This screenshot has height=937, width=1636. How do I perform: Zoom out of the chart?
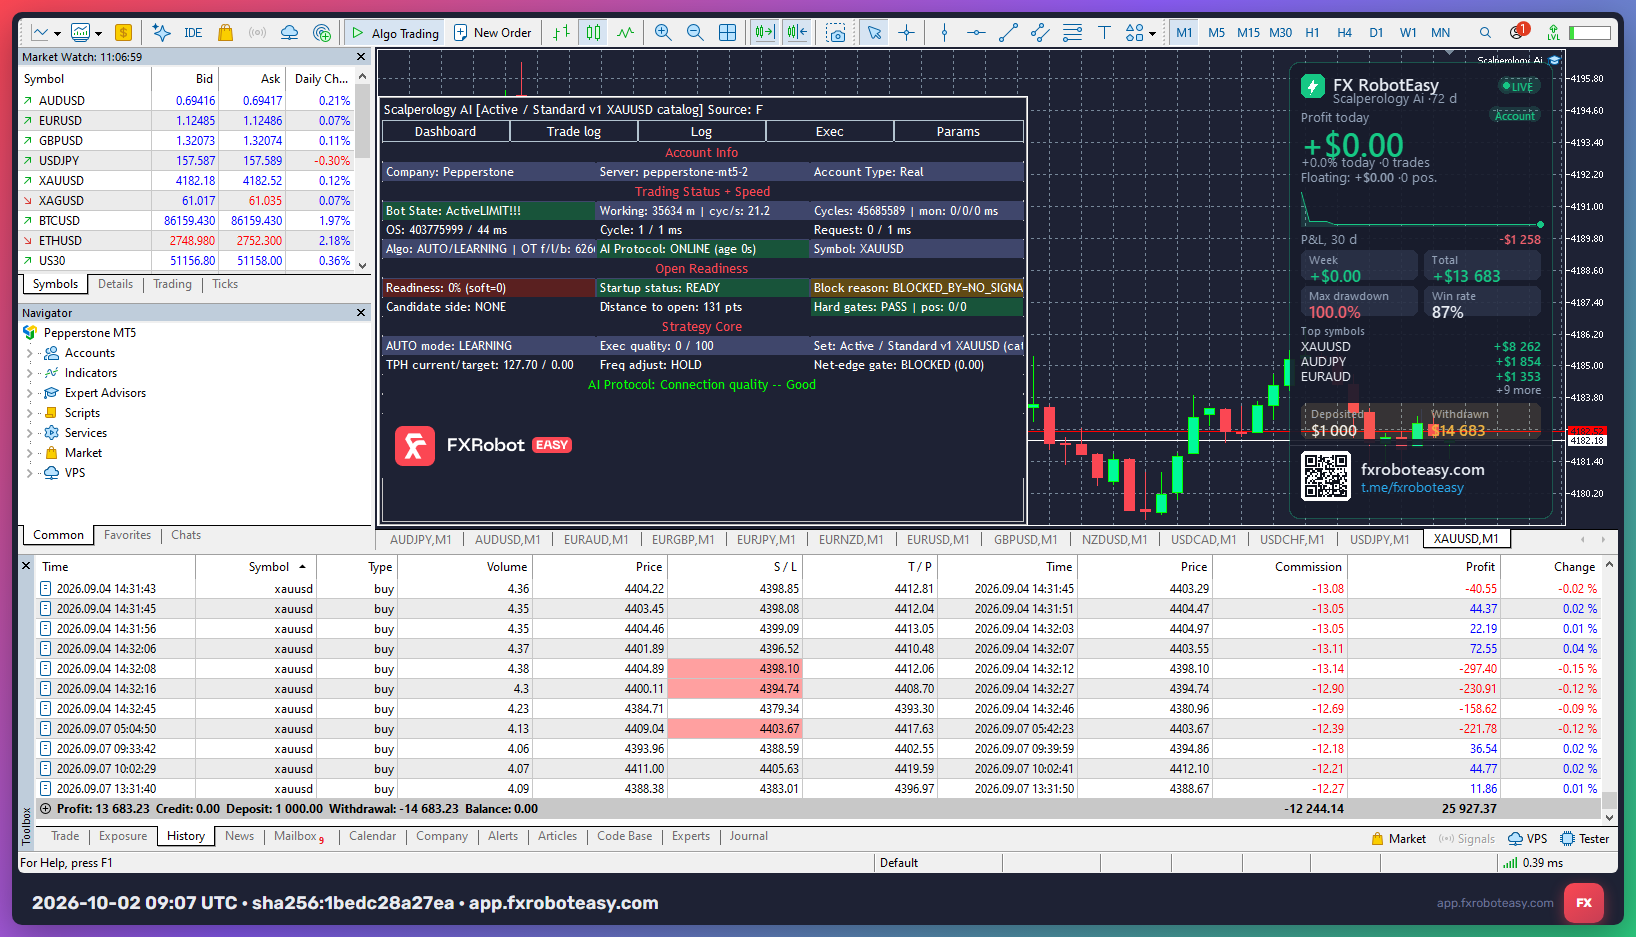[x=695, y=33]
